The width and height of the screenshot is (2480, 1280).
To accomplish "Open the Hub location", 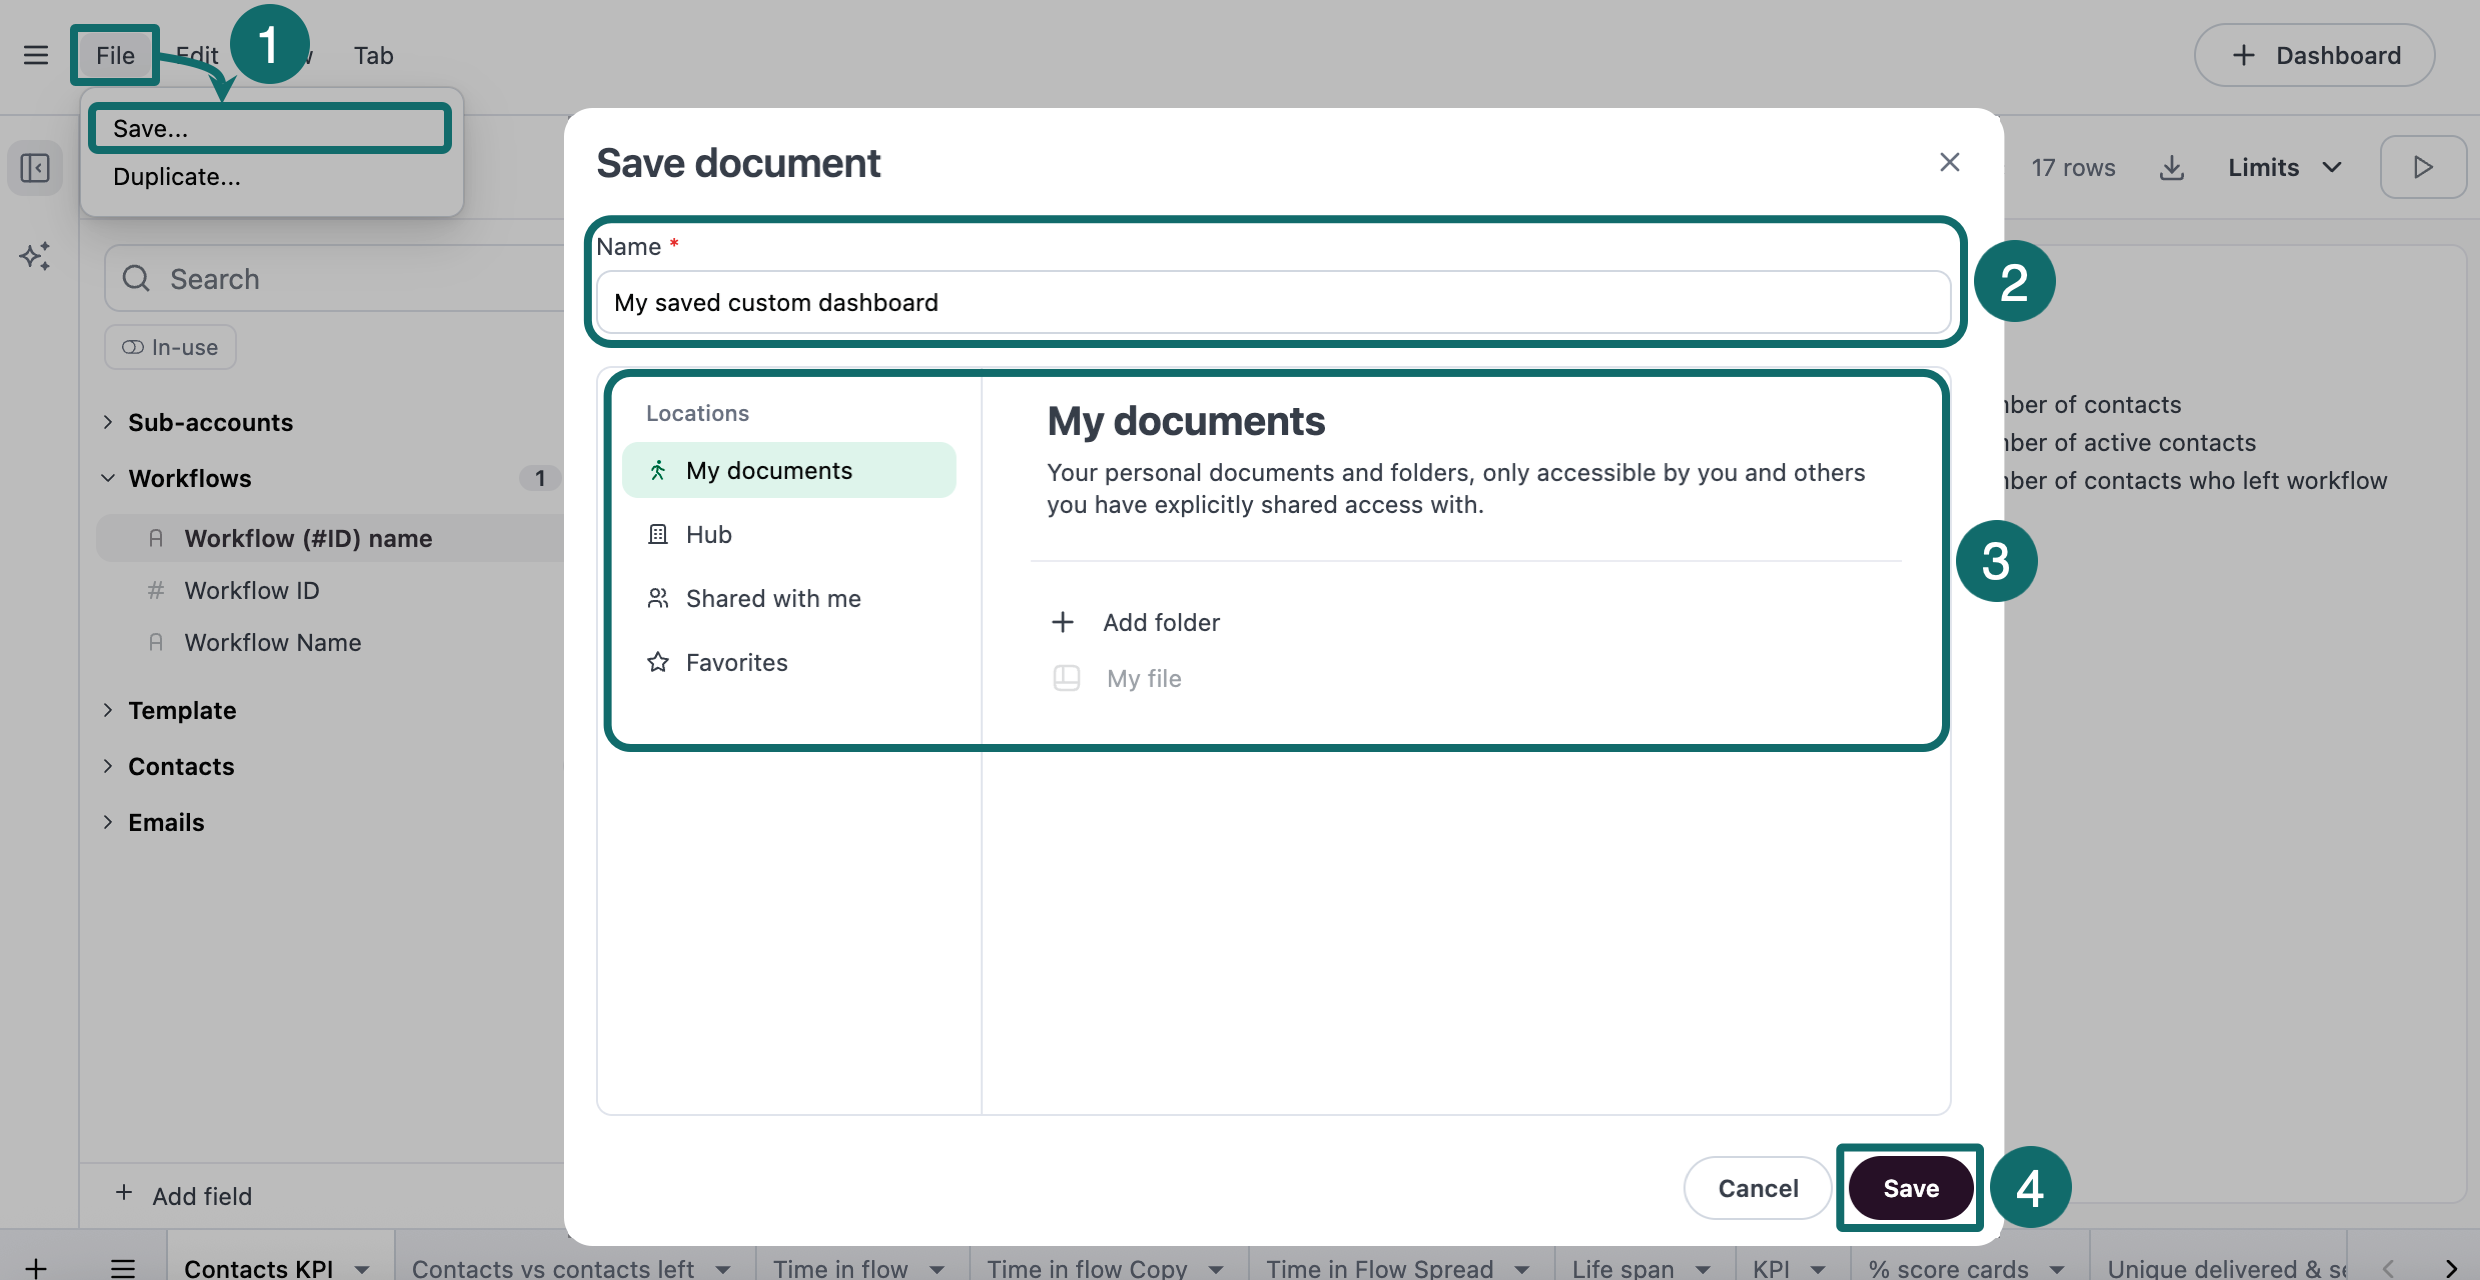I will pos(708,534).
